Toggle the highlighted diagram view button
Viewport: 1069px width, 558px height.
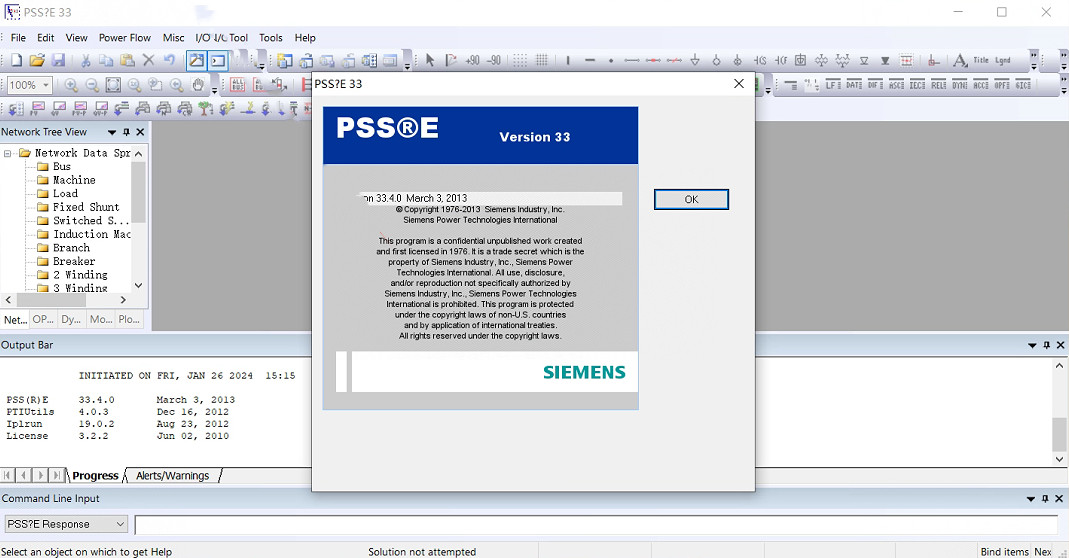196,61
